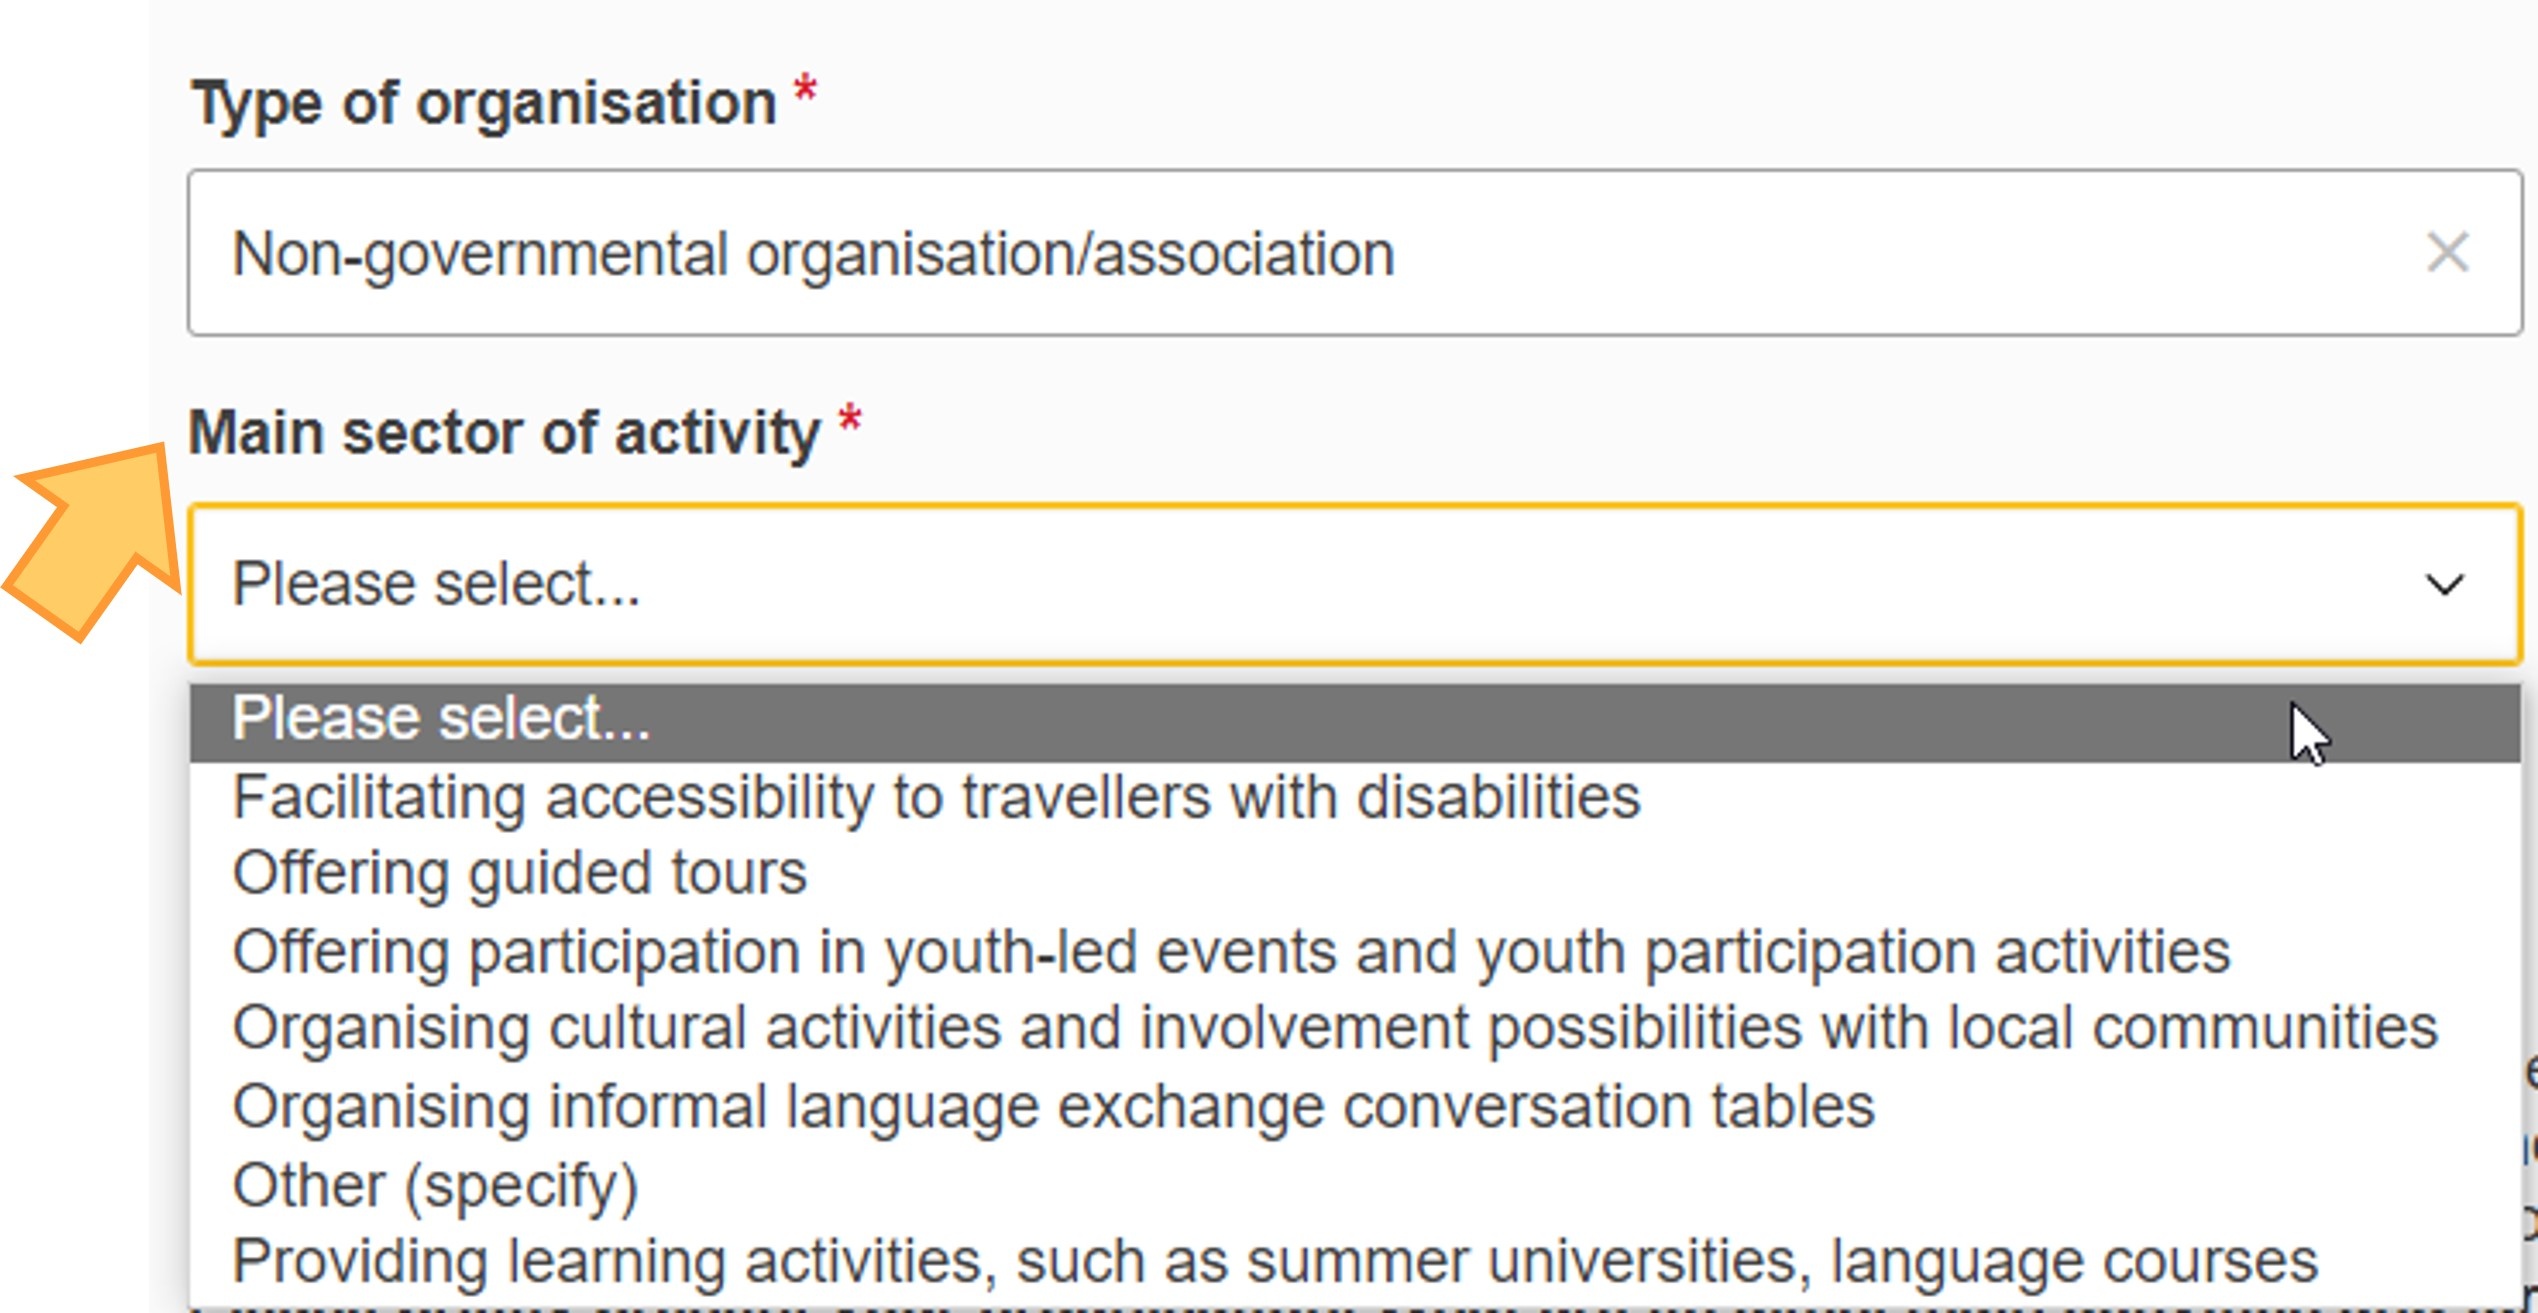2538x1313 pixels.
Task: Click 'Non-governmental organisation/association' selected value text
Action: (x=813, y=254)
